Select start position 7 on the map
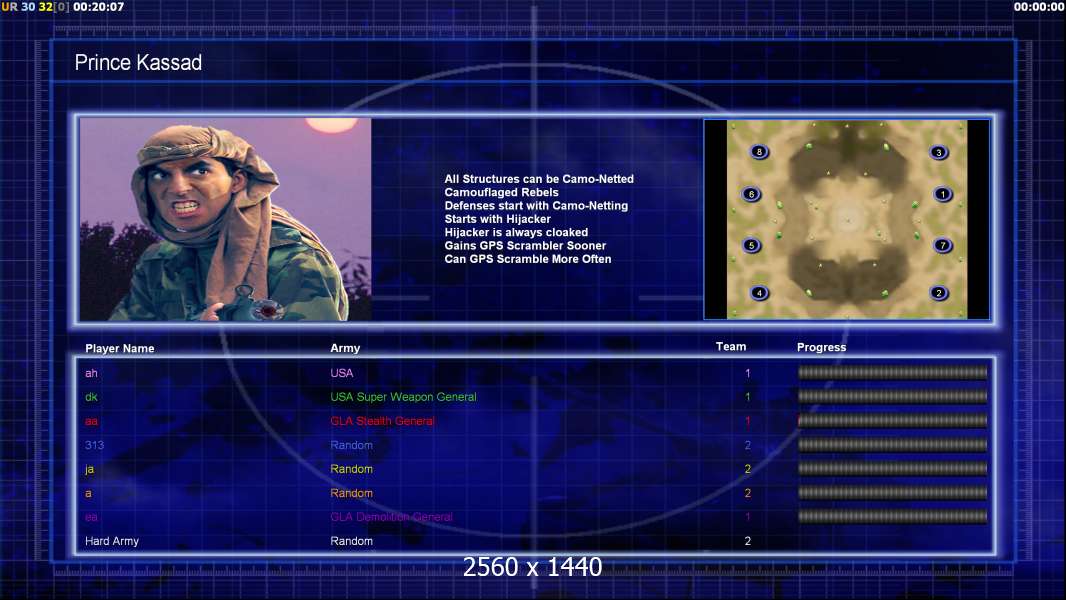 [943, 245]
